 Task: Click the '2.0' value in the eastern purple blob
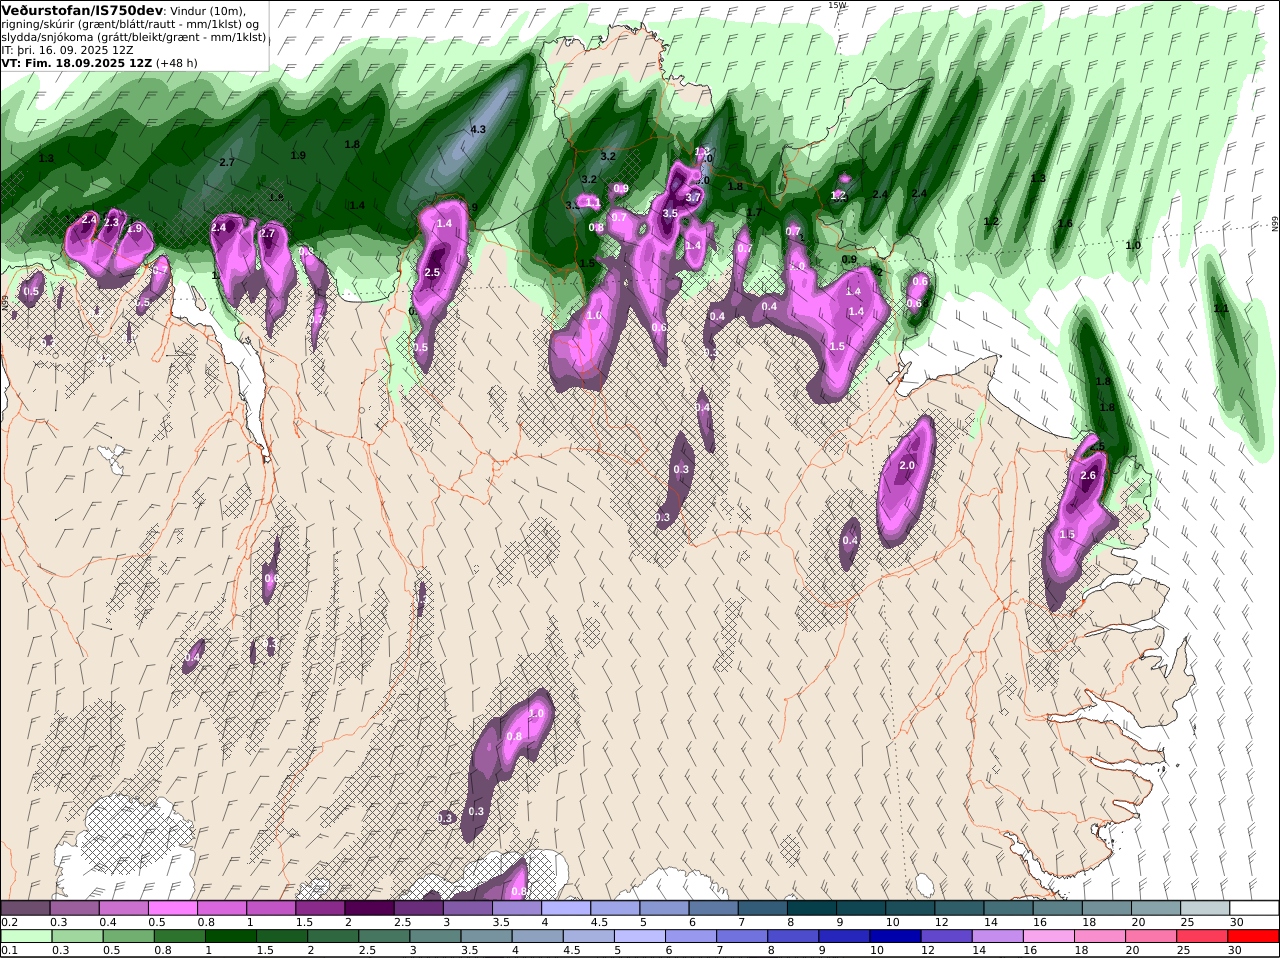pyautogui.click(x=907, y=466)
